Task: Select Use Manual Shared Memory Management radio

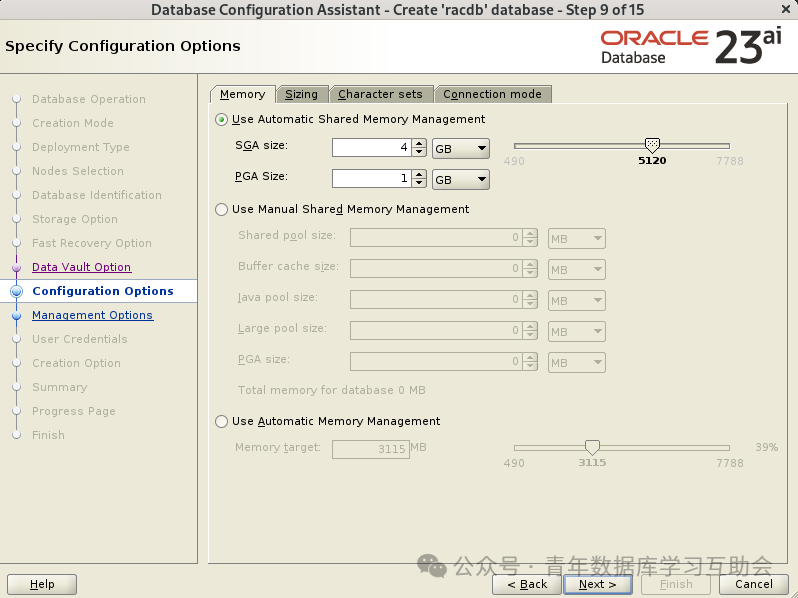Action: [221, 210]
